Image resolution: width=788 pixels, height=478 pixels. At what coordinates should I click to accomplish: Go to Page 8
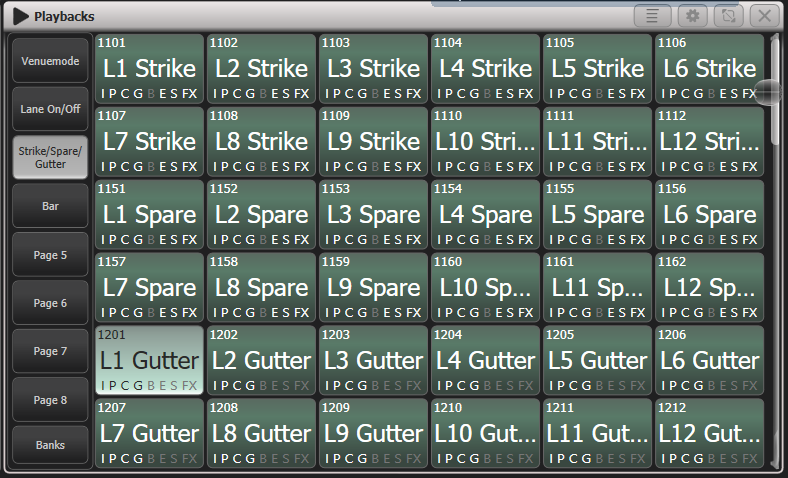tap(50, 400)
